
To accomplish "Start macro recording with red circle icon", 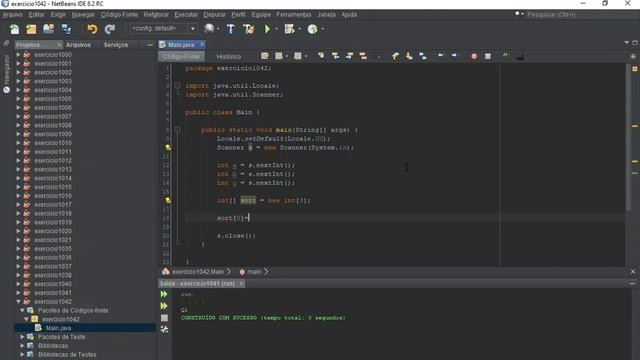I will click(474, 56).
